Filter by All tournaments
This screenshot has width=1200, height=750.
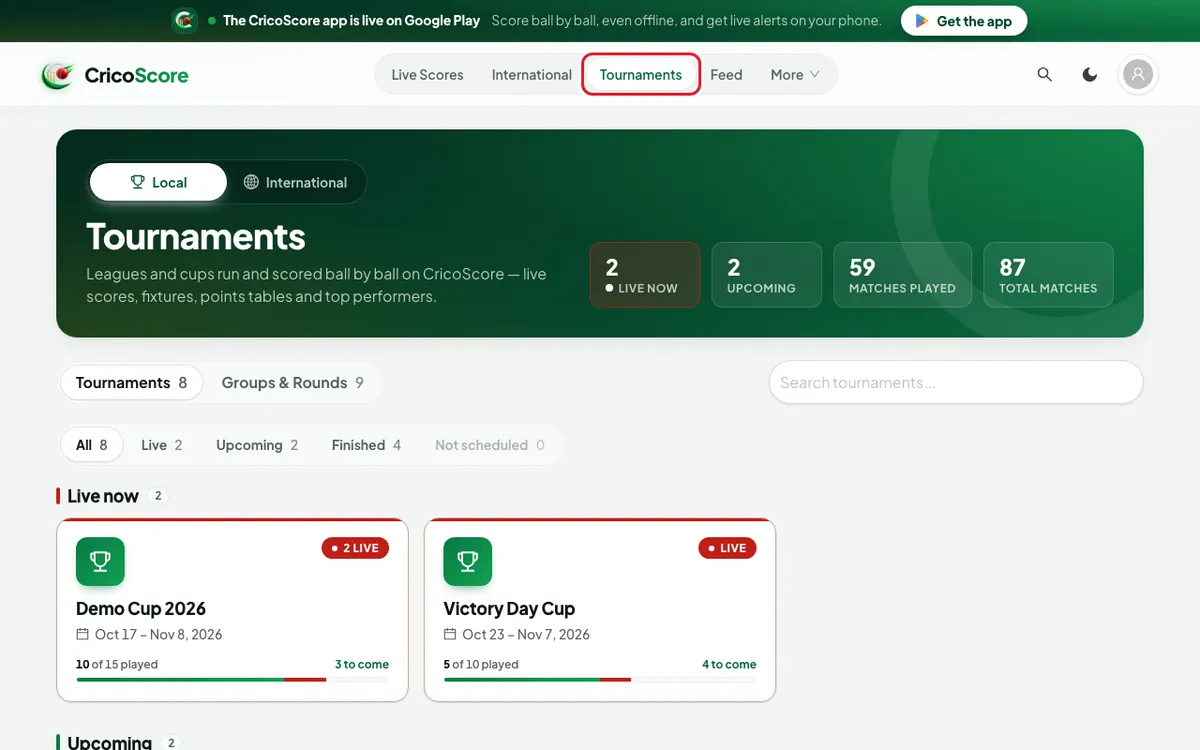coord(91,445)
